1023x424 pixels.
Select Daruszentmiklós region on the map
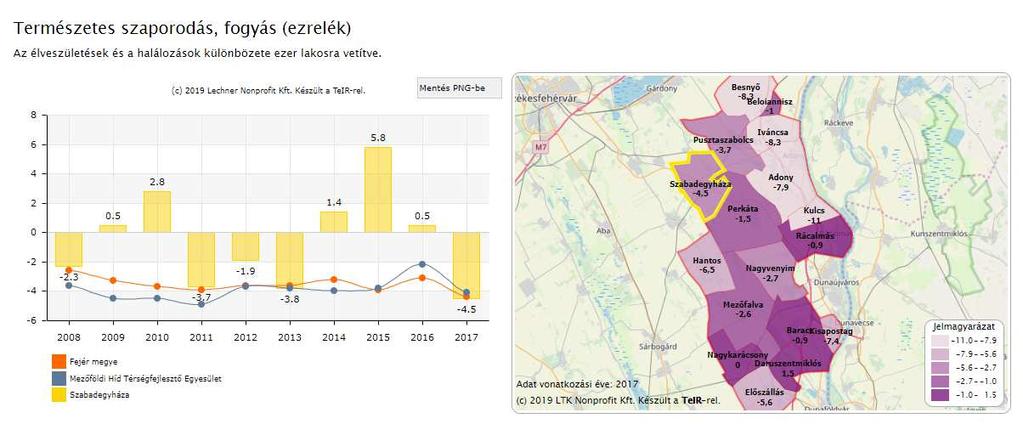786,369
